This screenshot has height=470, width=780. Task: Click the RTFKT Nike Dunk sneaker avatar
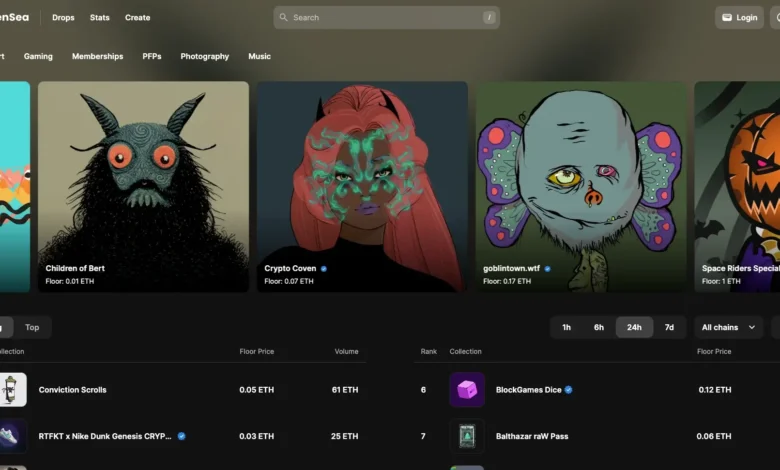pyautogui.click(x=13, y=436)
